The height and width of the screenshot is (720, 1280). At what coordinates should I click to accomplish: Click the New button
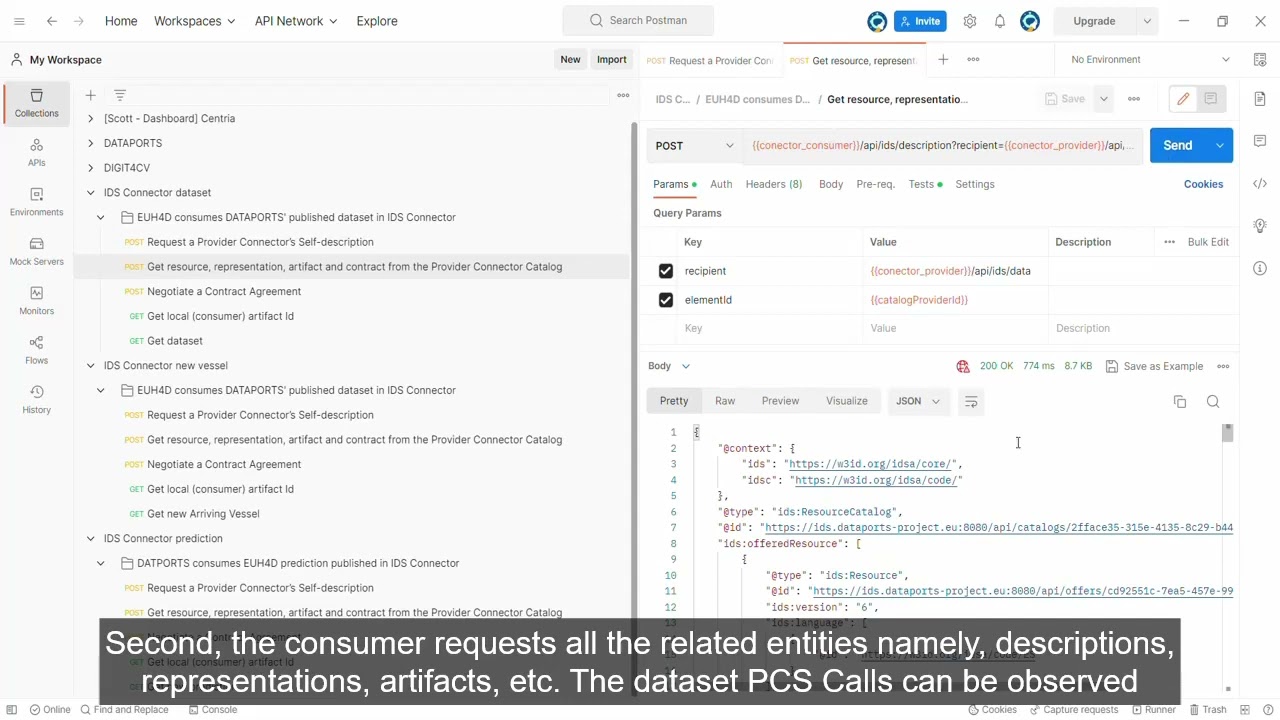tap(570, 60)
